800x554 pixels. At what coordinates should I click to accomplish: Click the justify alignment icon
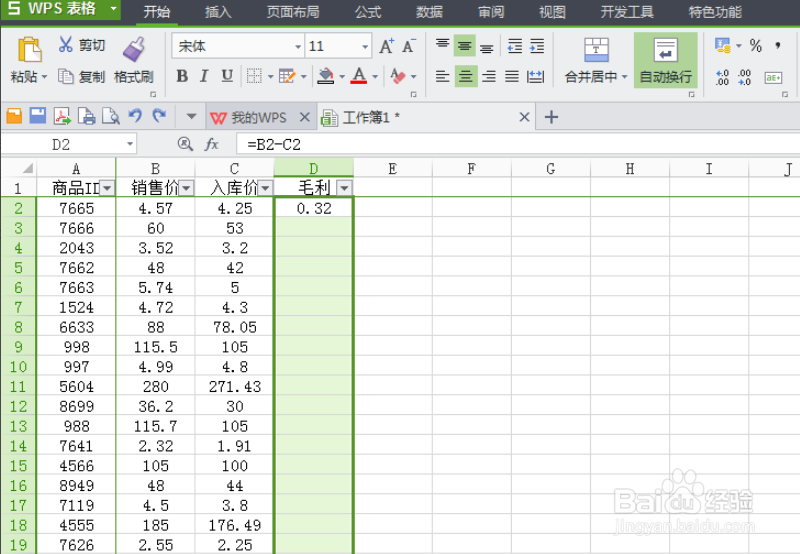click(x=512, y=77)
